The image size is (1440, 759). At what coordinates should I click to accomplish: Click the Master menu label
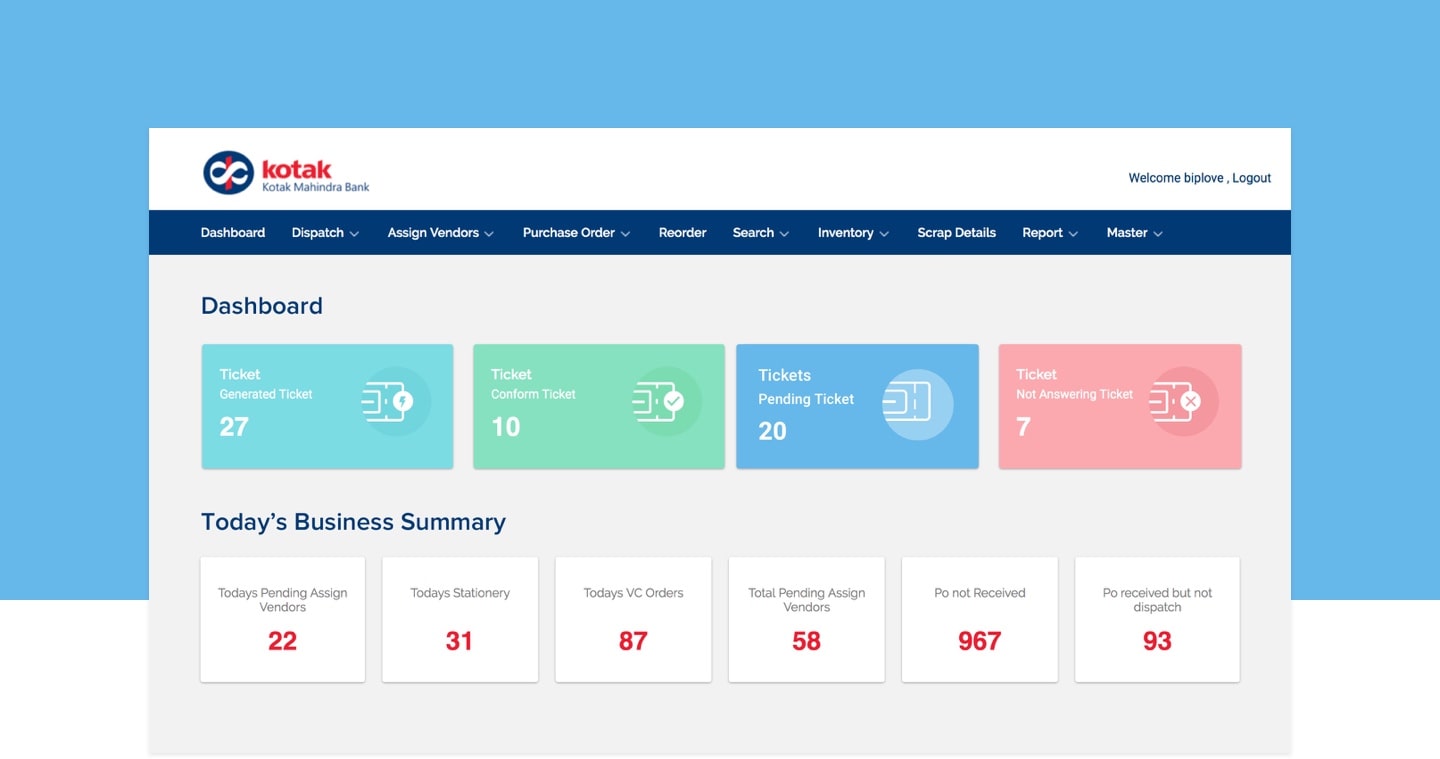point(1127,233)
